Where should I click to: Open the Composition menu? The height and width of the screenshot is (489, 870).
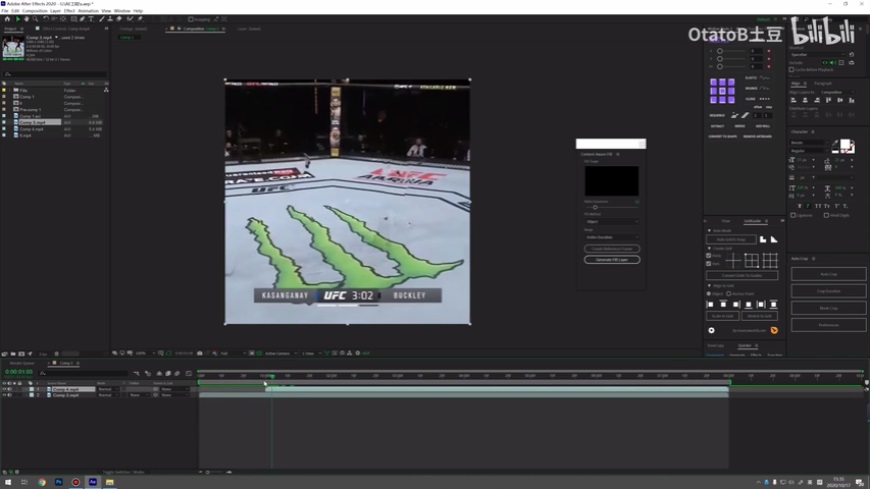point(35,11)
